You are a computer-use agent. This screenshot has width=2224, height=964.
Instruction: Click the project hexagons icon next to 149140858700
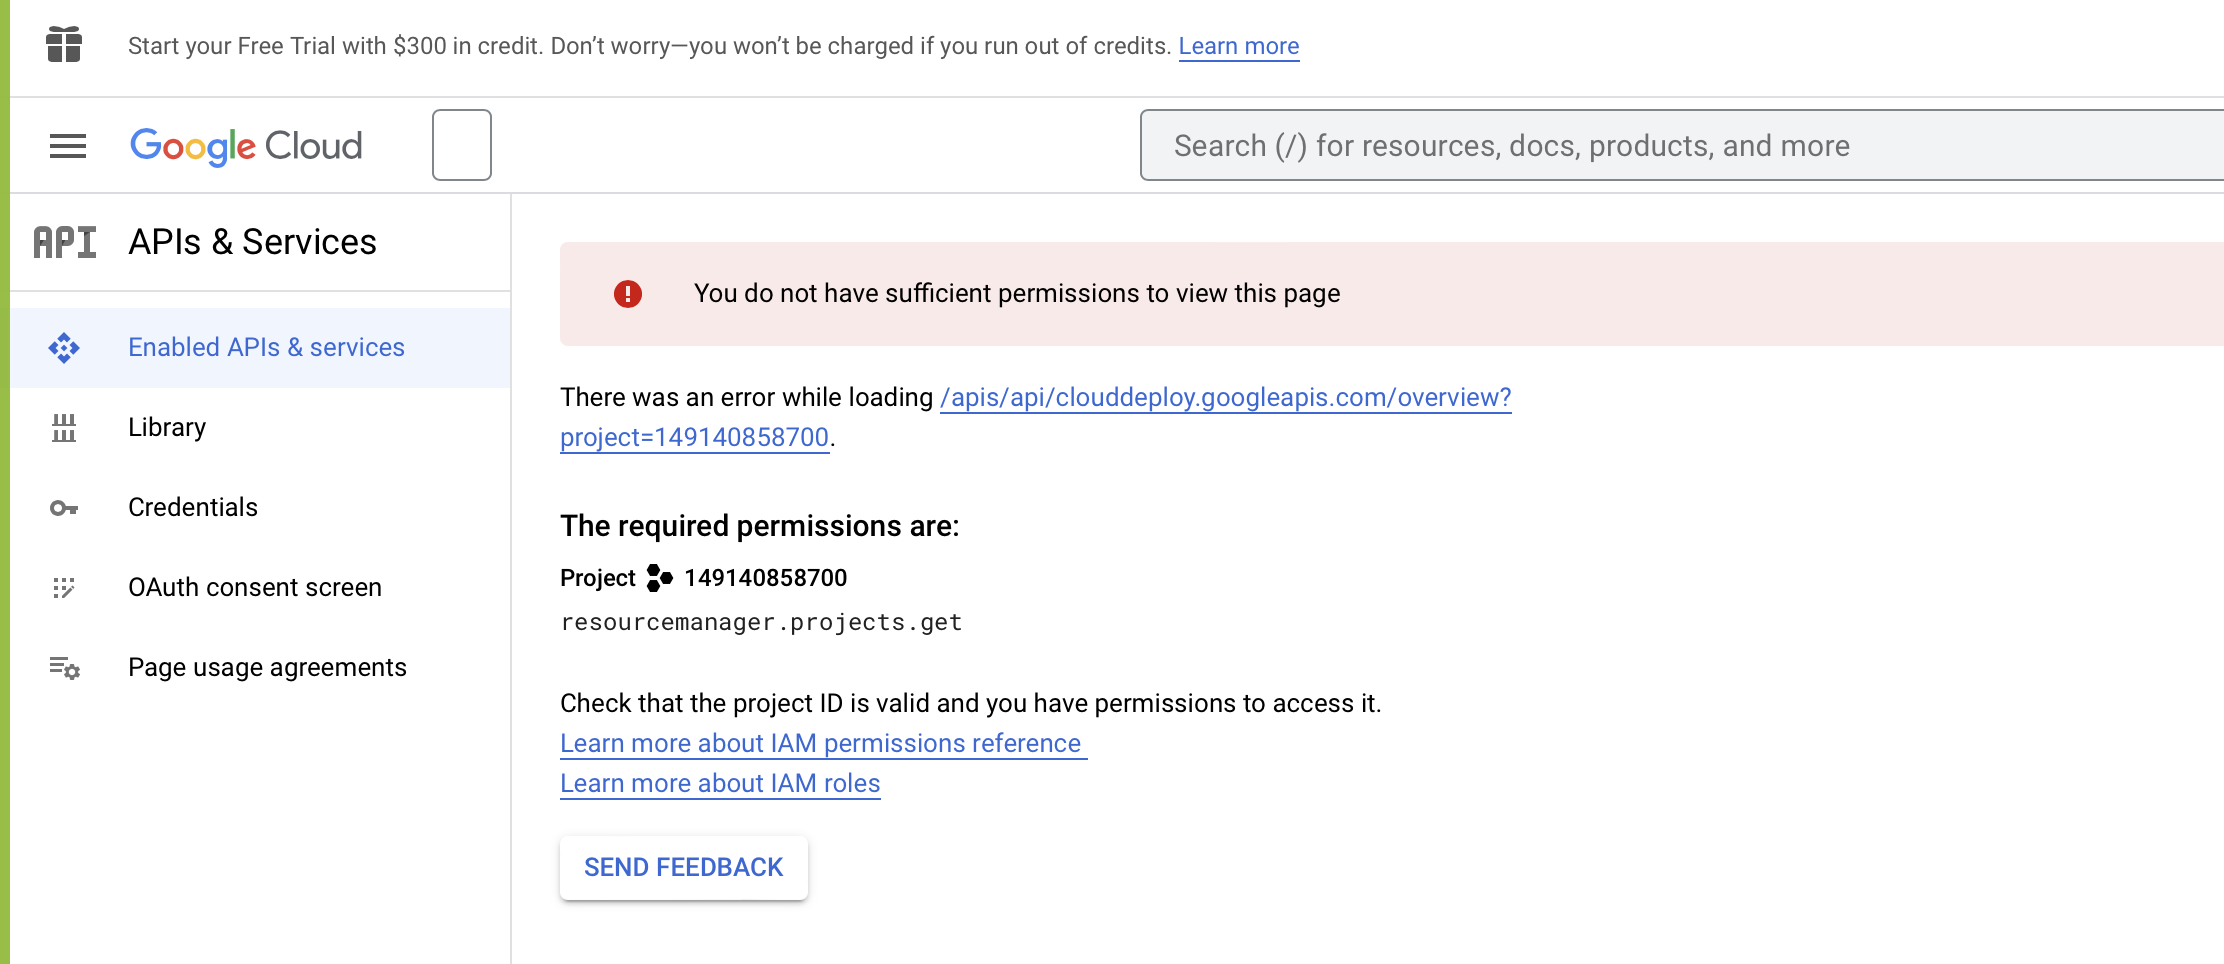click(x=659, y=578)
